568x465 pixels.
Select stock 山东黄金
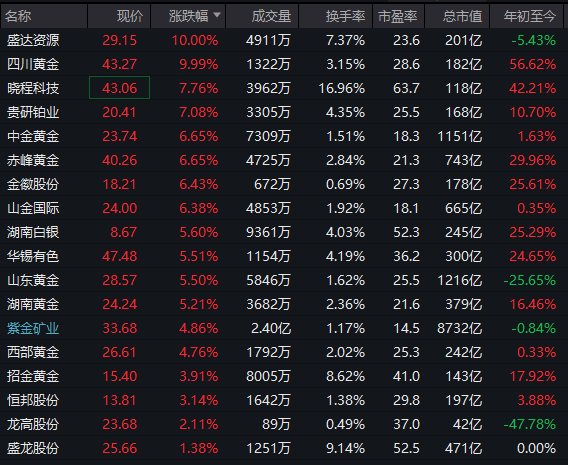(33, 280)
